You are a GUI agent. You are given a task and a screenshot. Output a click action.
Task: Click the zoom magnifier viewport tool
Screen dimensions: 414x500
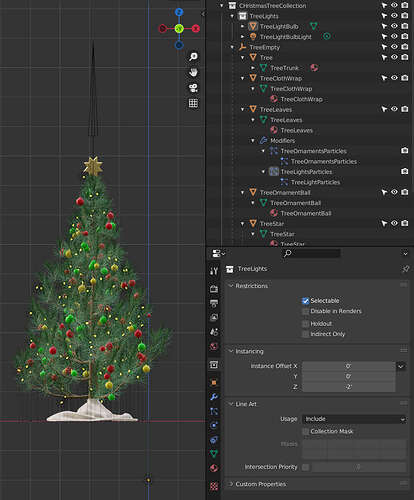coord(193,57)
